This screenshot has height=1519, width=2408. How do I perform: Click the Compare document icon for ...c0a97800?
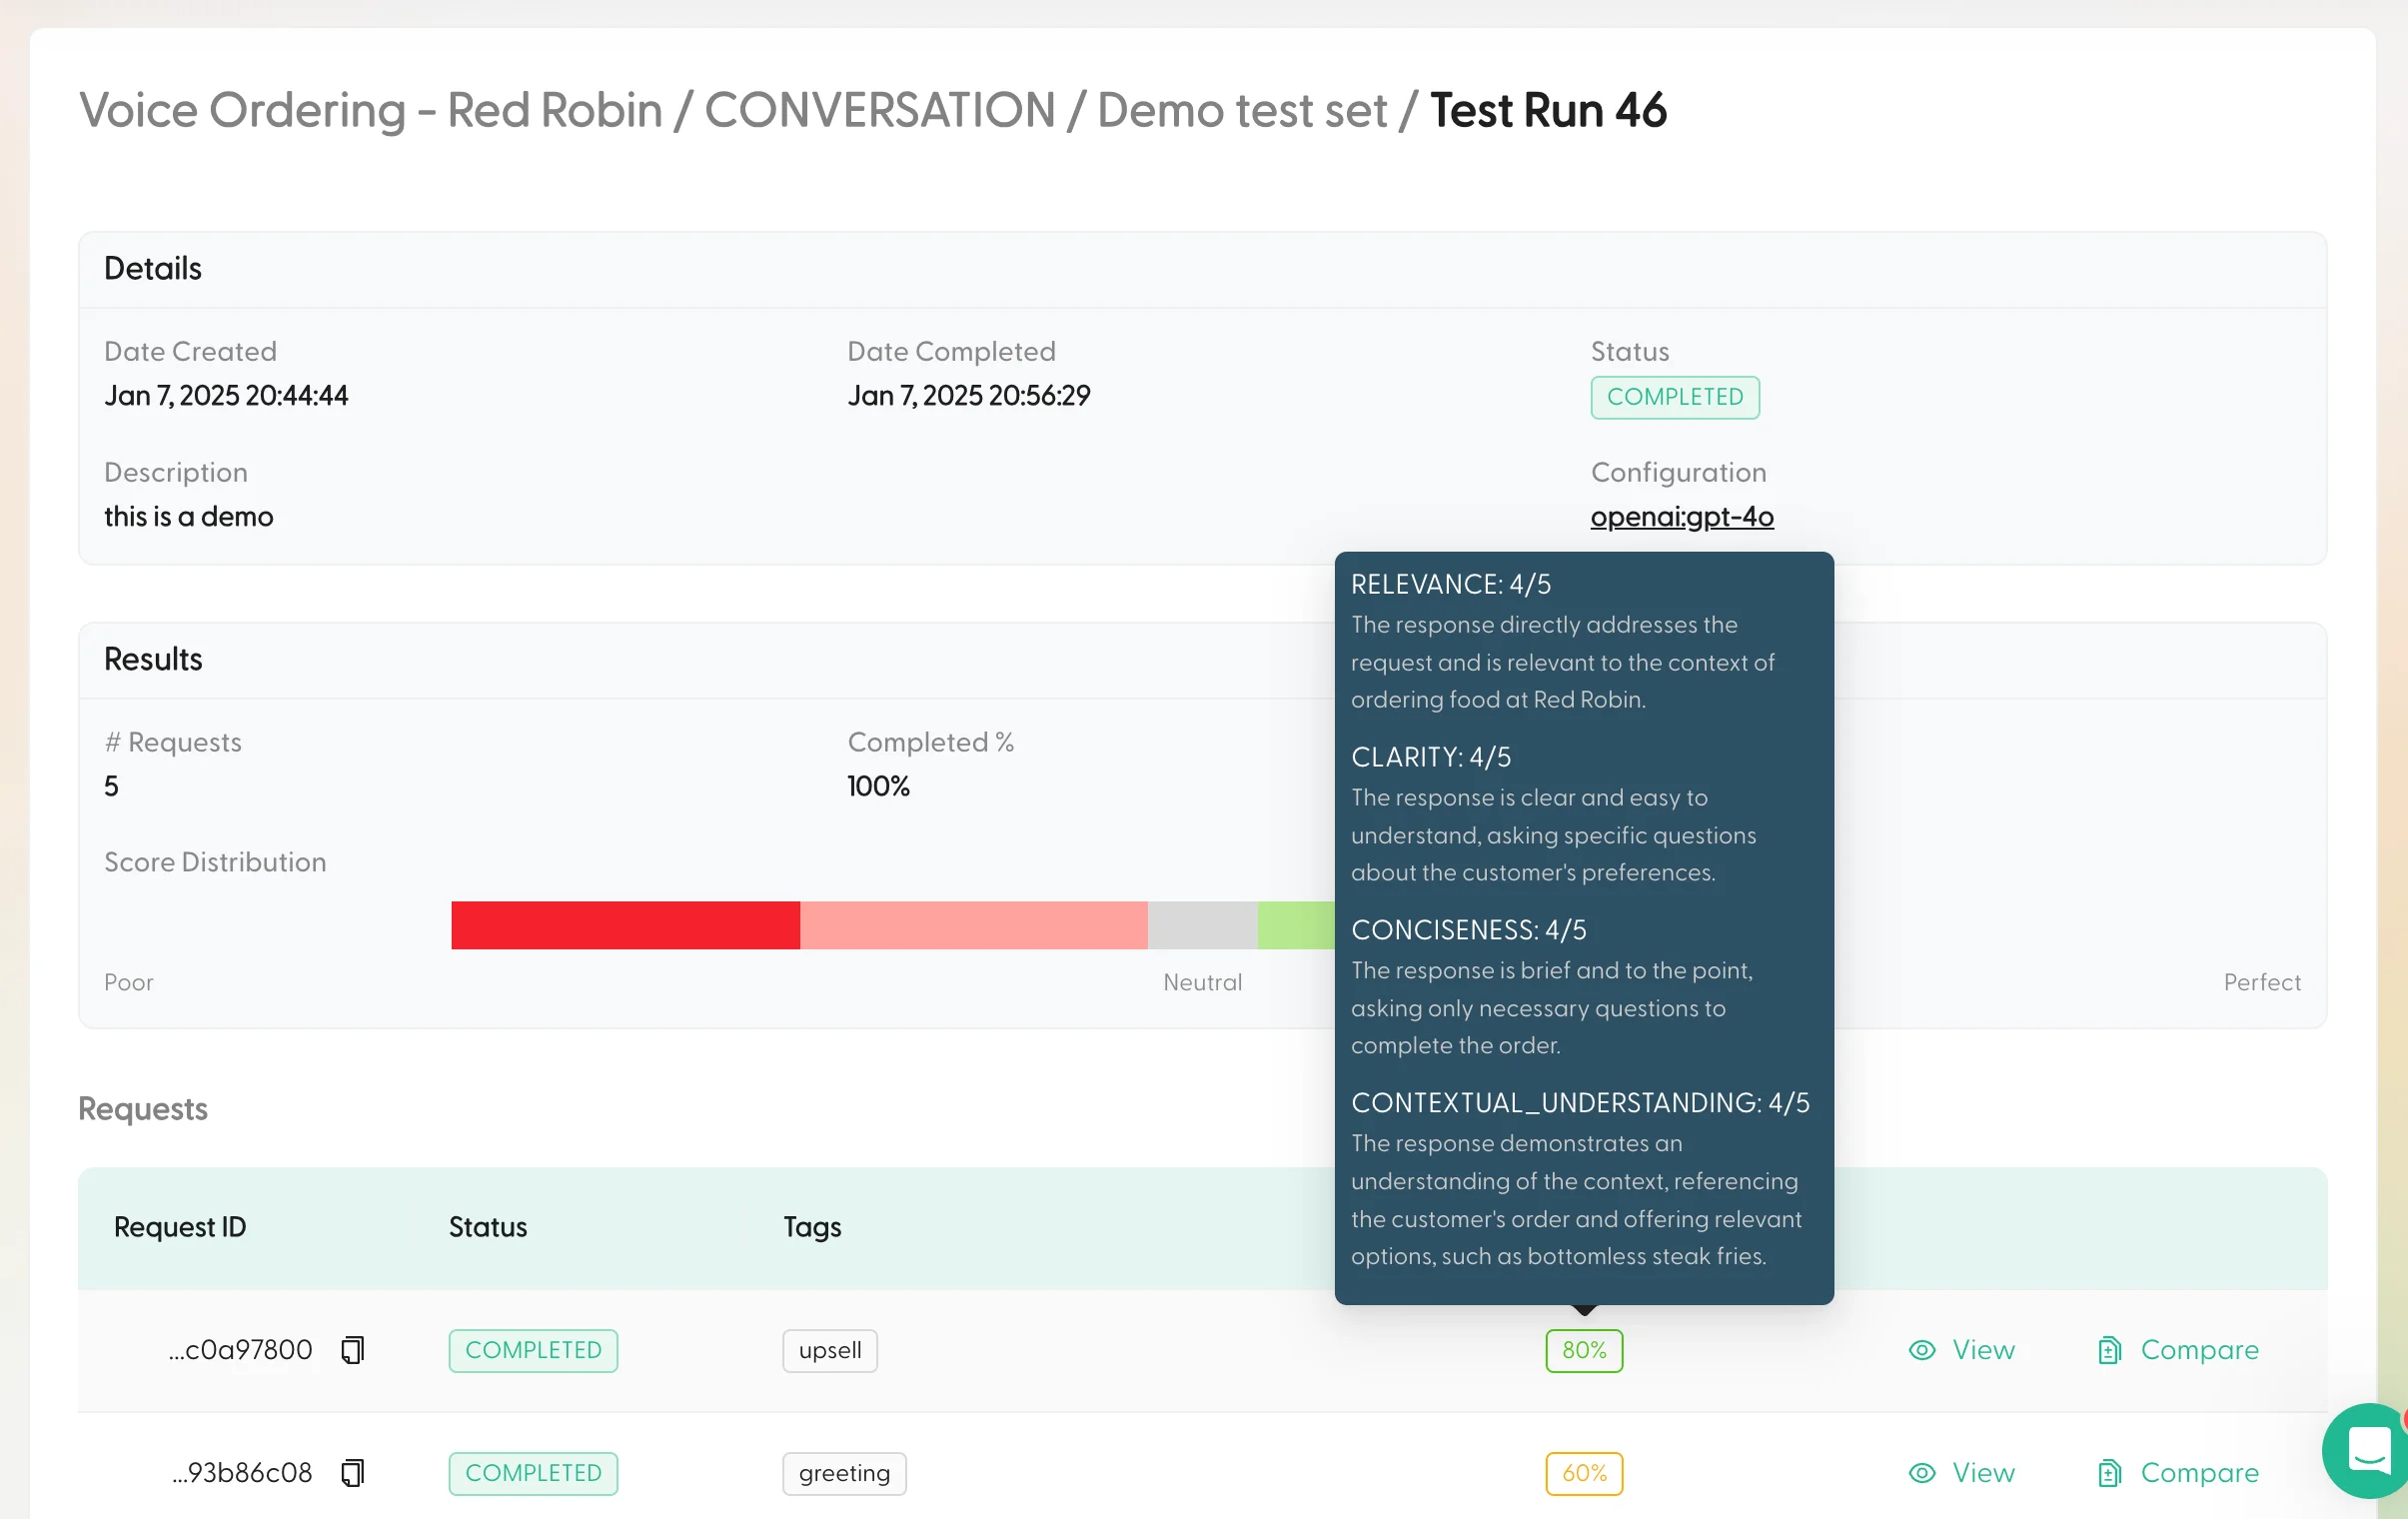coord(2110,1350)
